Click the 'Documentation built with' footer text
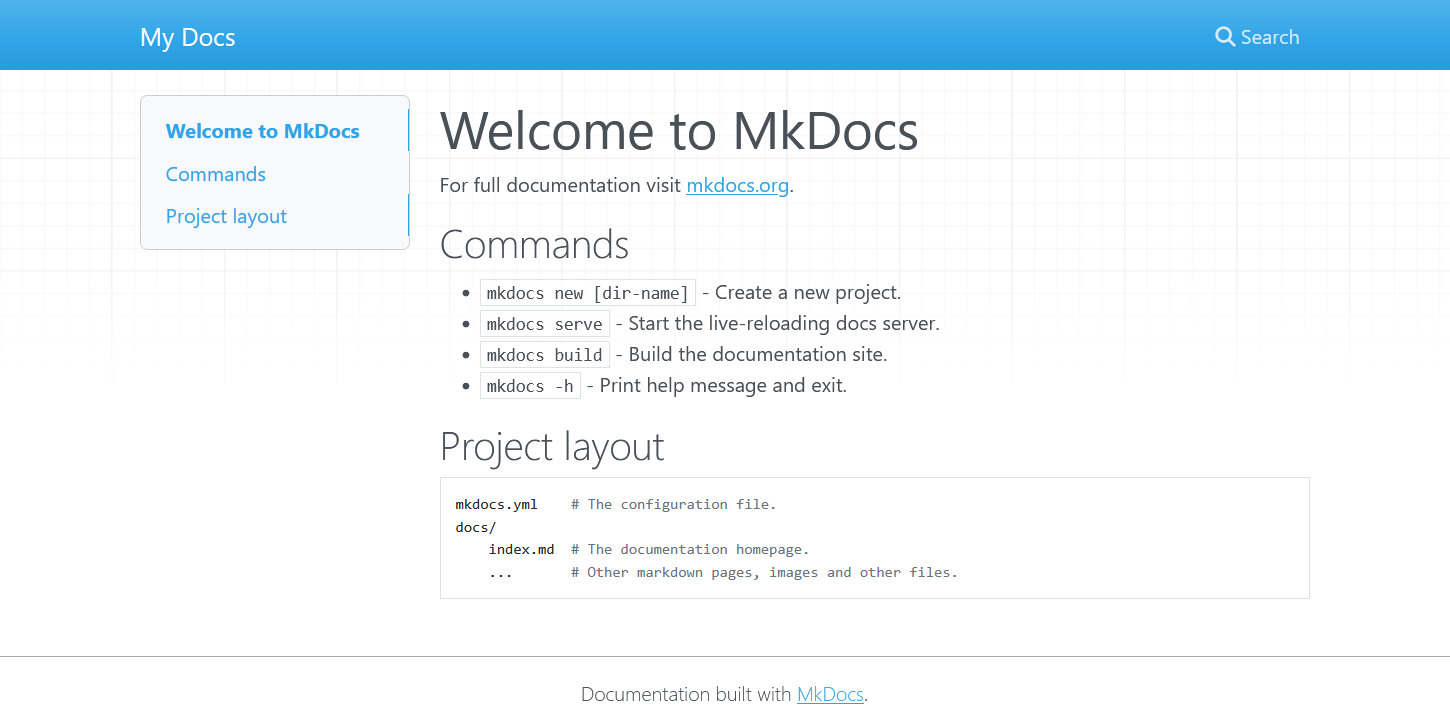 click(x=687, y=694)
